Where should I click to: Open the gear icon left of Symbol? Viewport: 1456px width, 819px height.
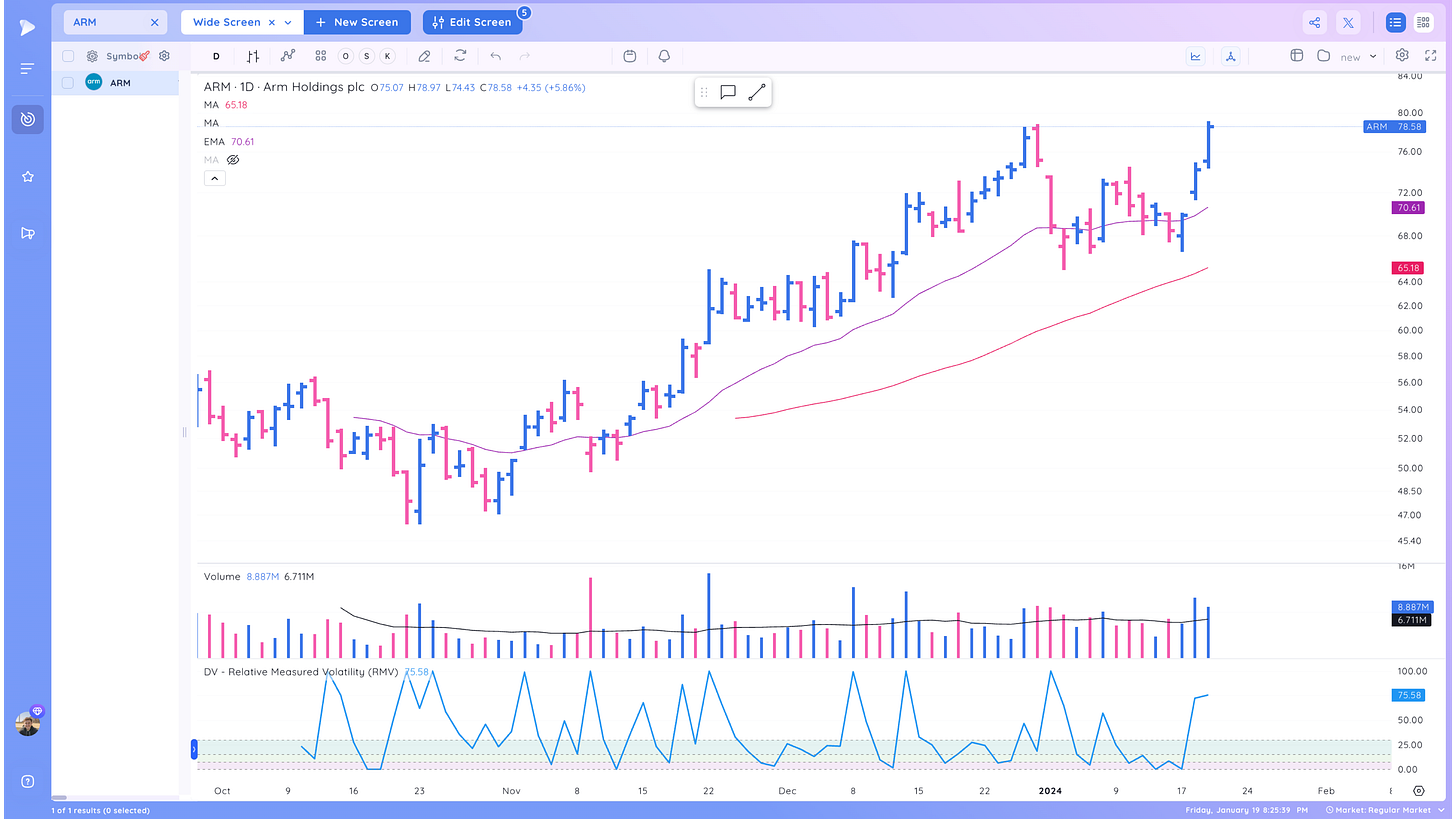92,56
